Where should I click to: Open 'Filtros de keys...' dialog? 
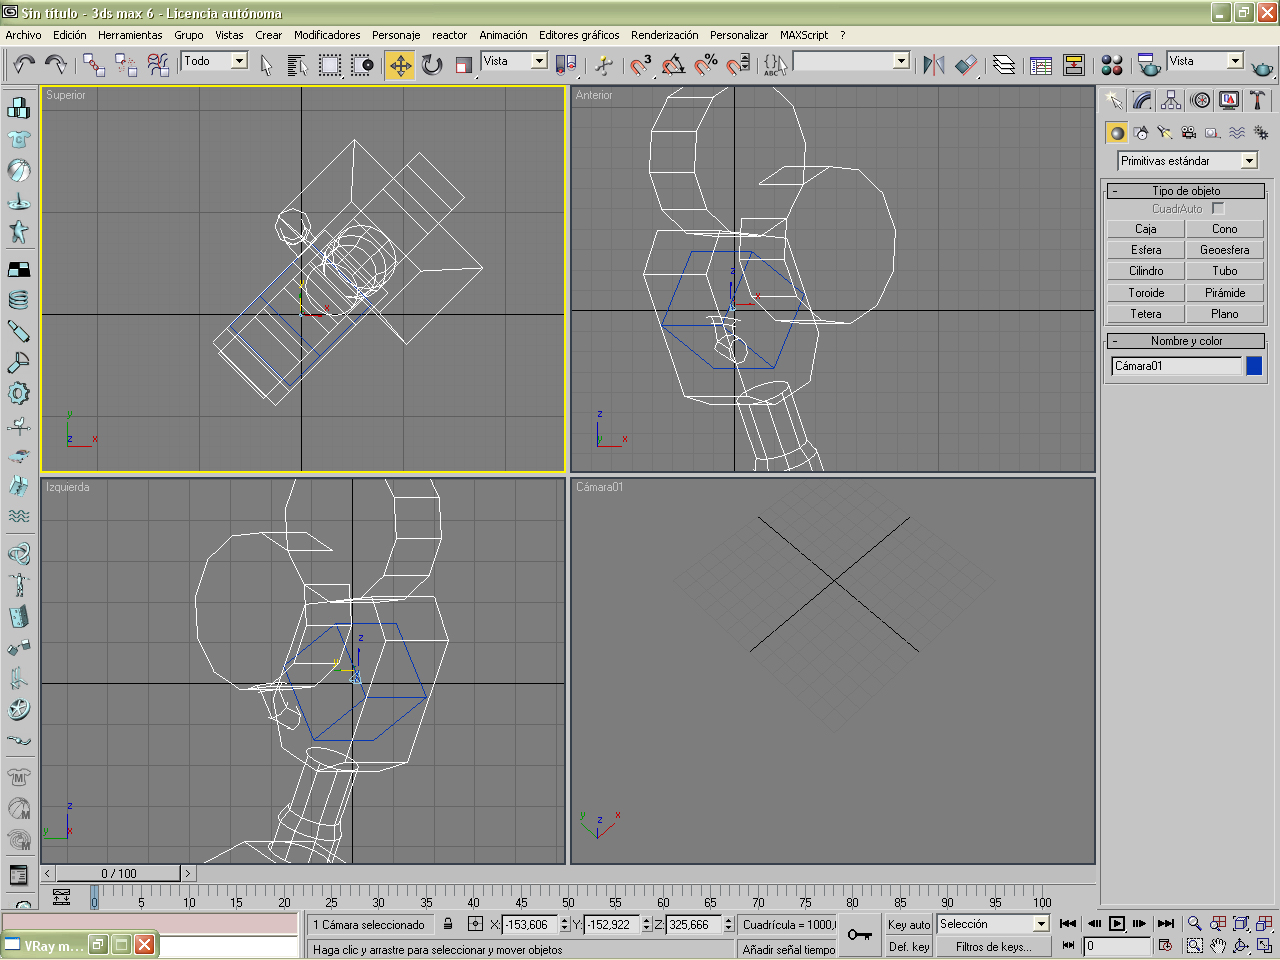(994, 947)
